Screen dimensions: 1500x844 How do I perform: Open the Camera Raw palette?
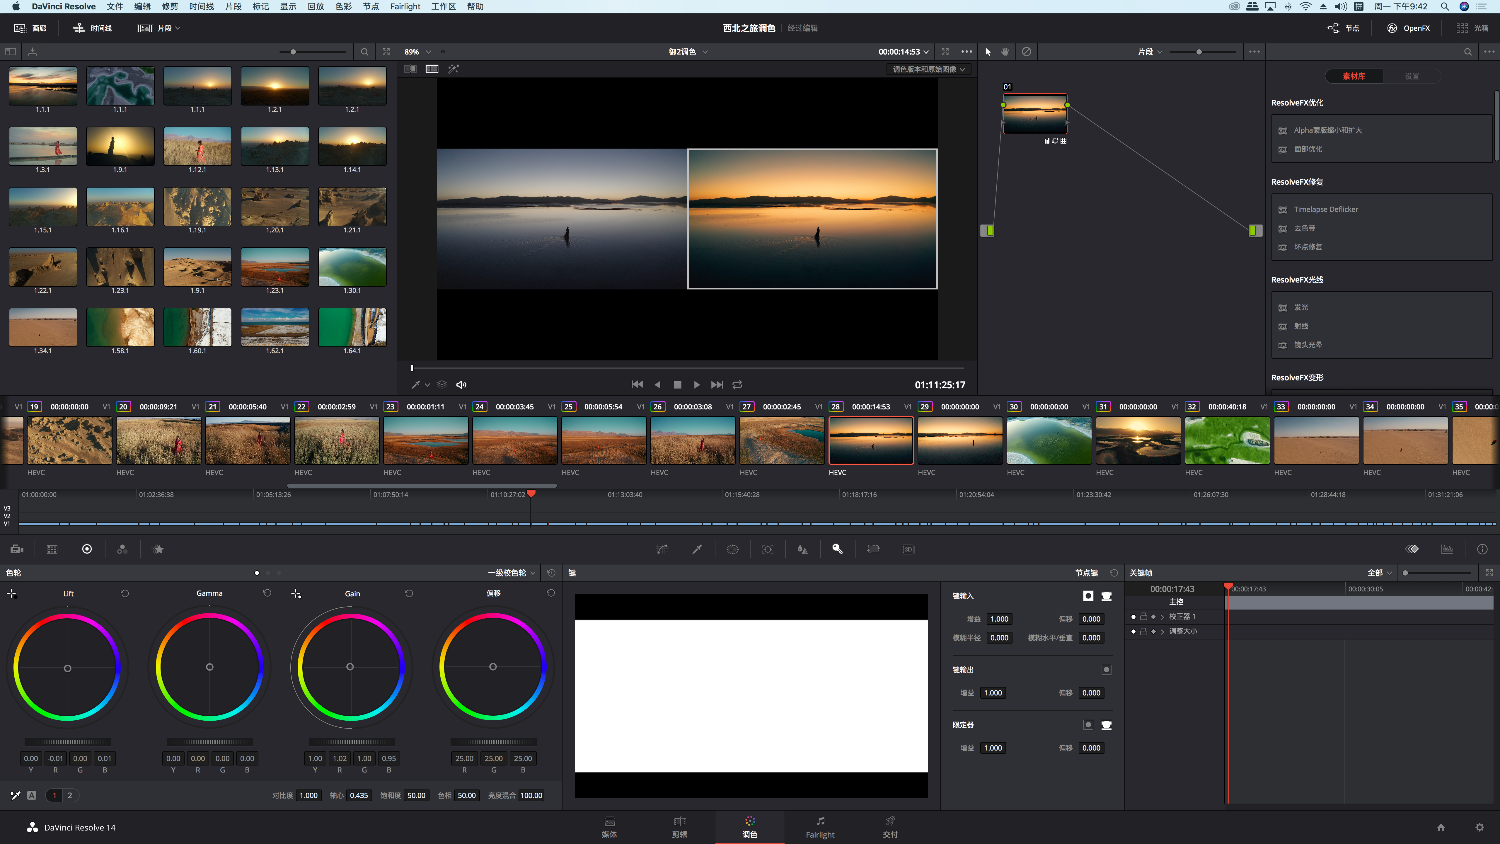coord(17,549)
